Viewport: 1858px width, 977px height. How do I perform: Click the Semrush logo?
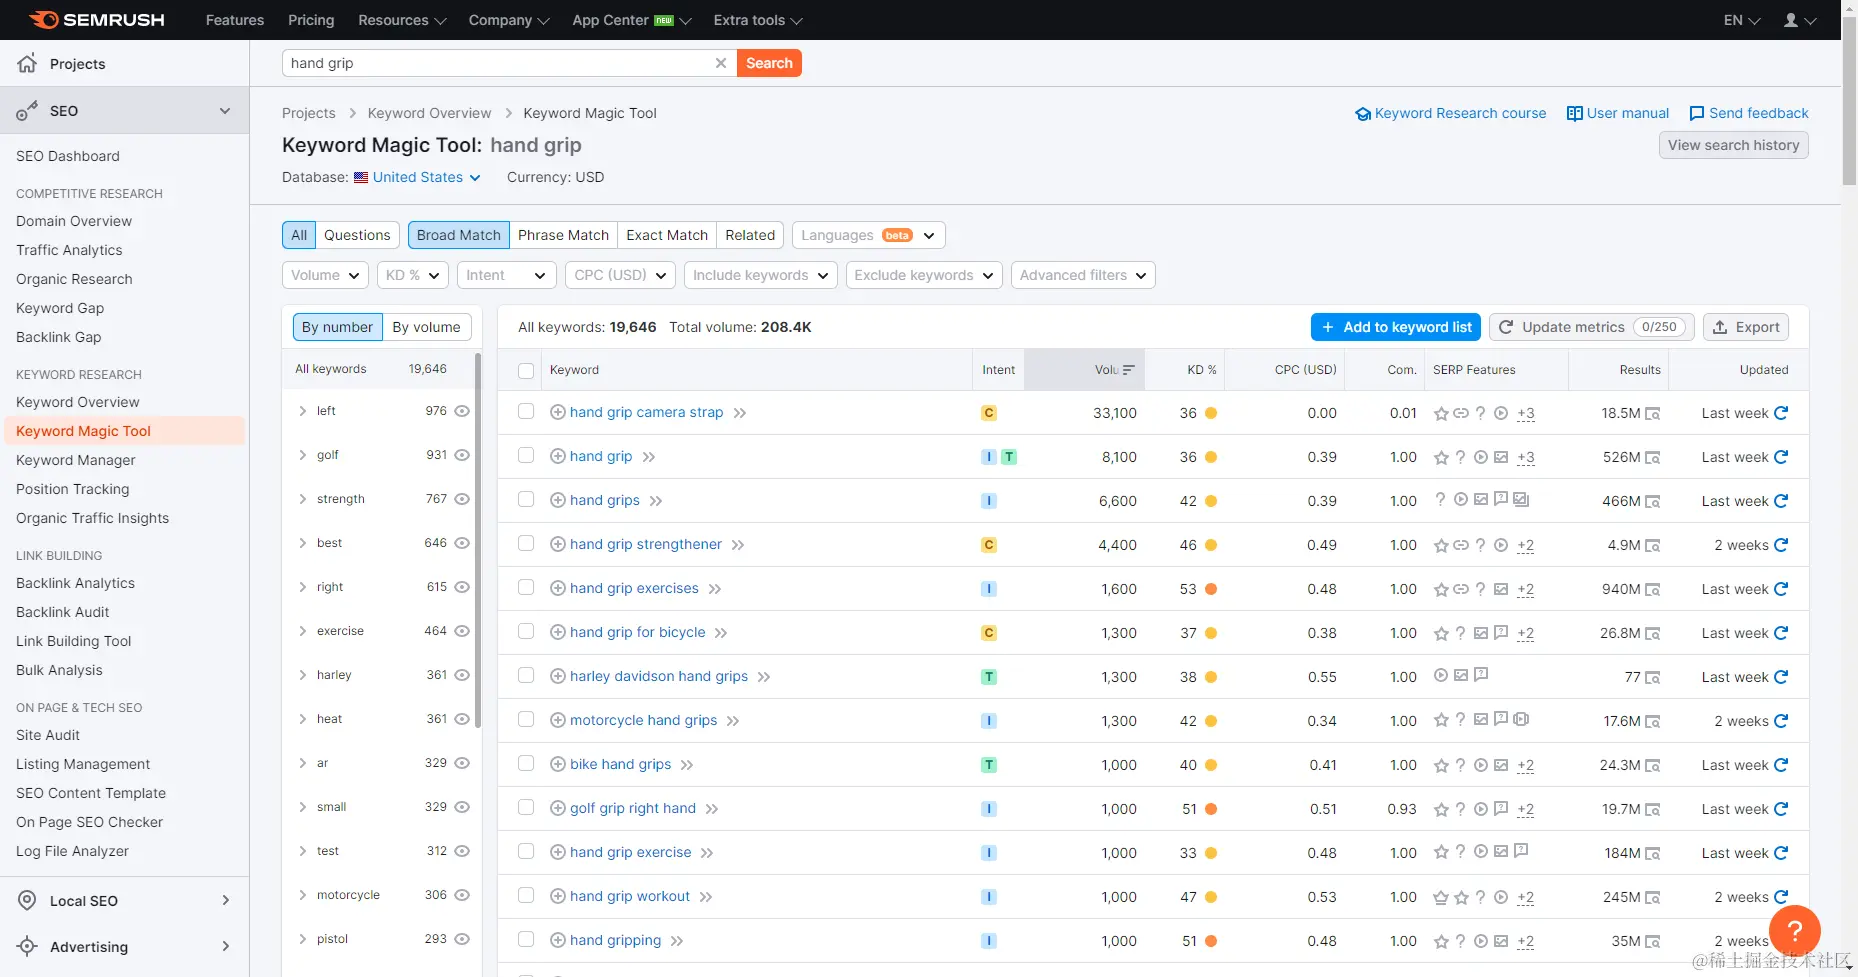click(x=97, y=20)
